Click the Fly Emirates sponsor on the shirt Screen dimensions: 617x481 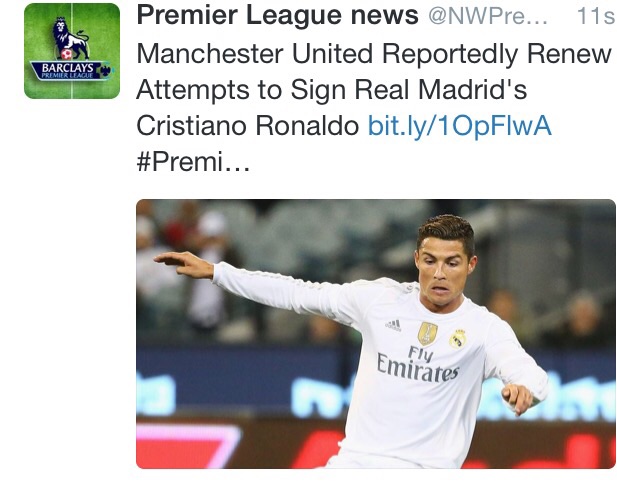418,364
